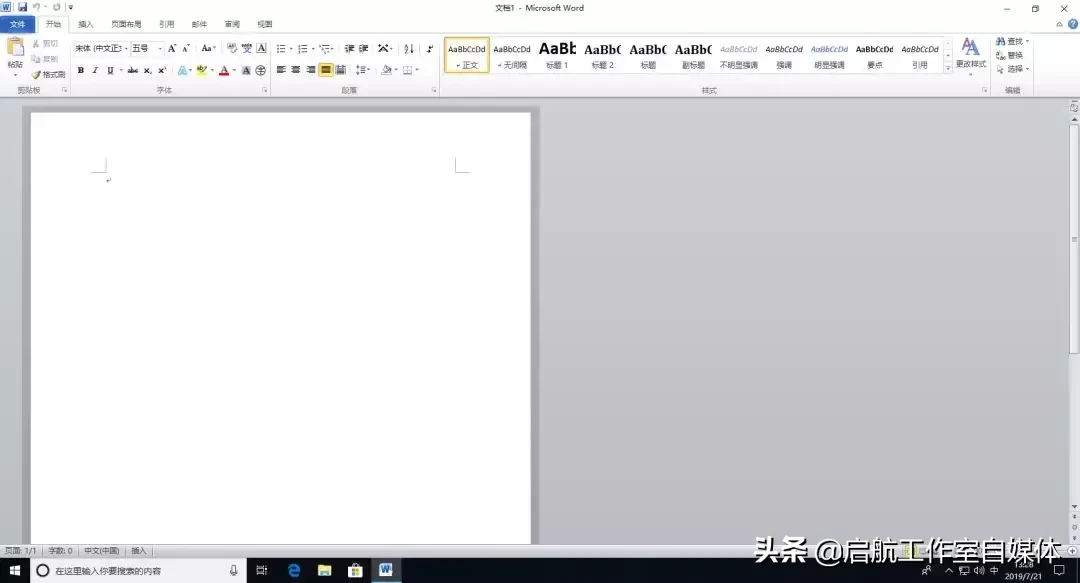This screenshot has width=1080, height=583.
Task: Apply bold formatting with the B icon
Action: coord(78,70)
